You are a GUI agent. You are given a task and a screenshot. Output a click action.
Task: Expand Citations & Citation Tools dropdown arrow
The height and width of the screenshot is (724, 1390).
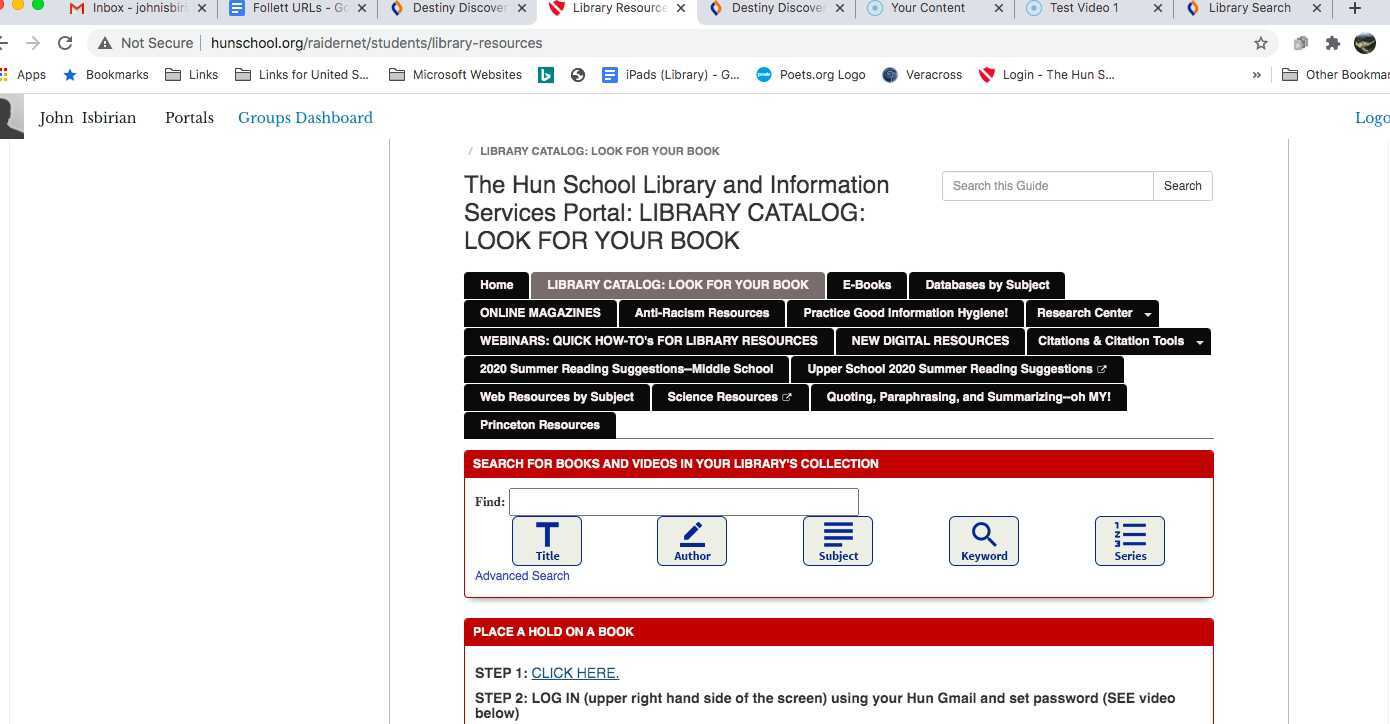1200,342
